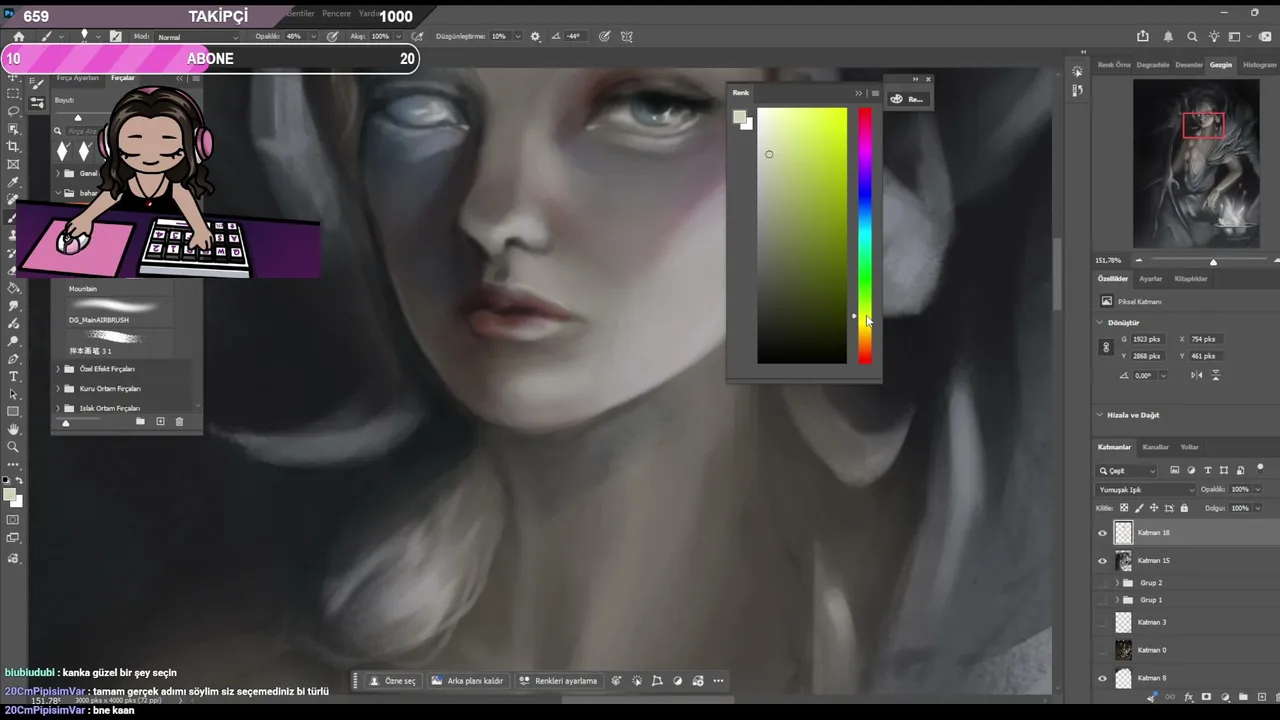The height and width of the screenshot is (720, 1280).
Task: Select the Hand tool
Action: (13, 429)
